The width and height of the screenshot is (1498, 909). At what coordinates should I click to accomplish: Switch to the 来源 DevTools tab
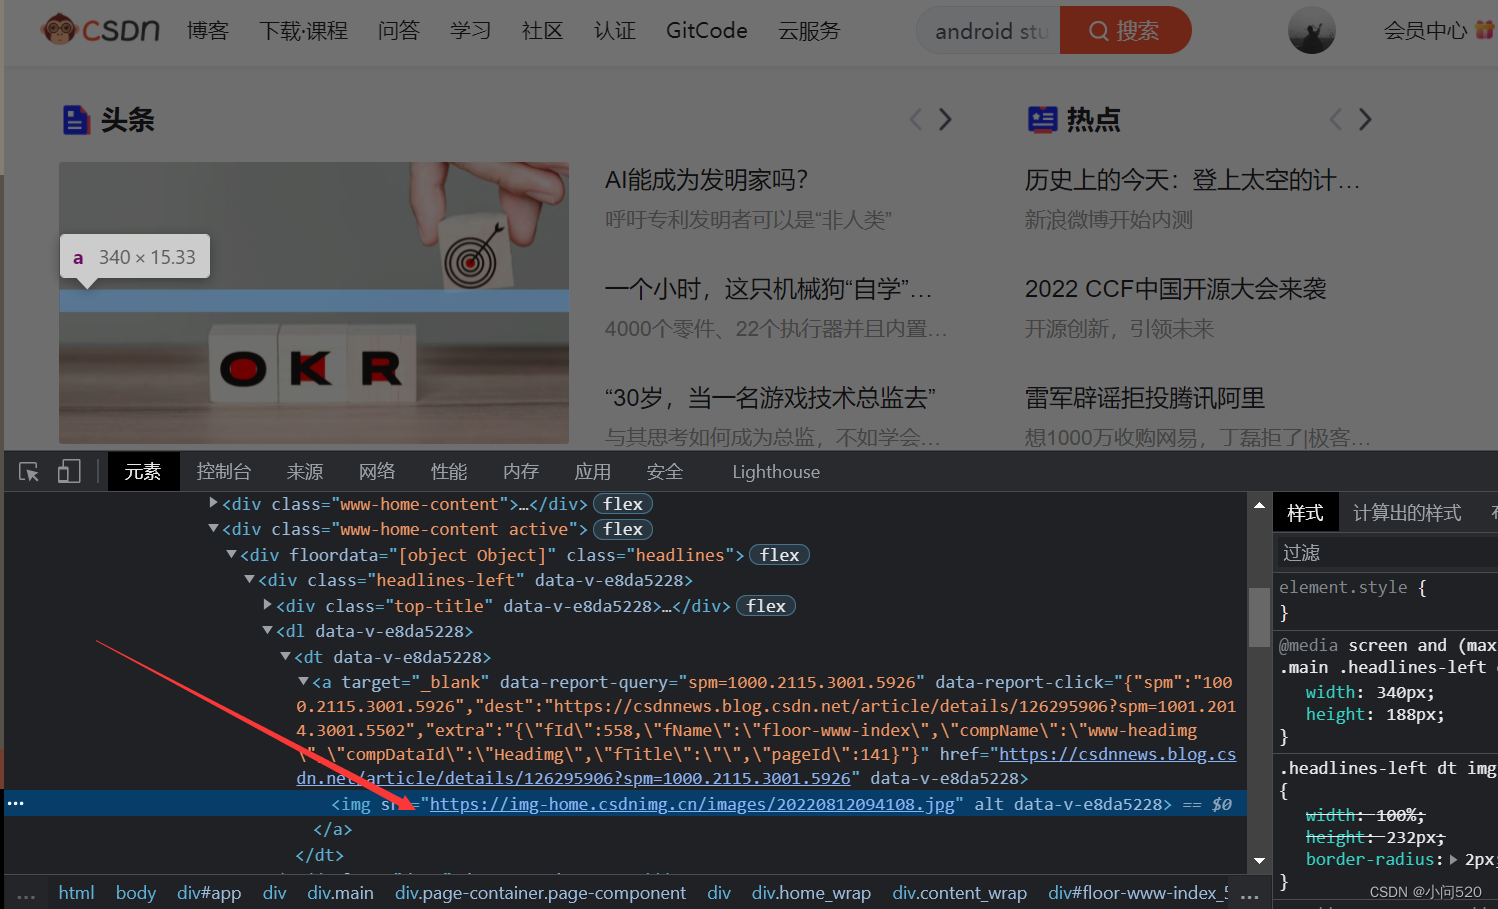click(305, 472)
